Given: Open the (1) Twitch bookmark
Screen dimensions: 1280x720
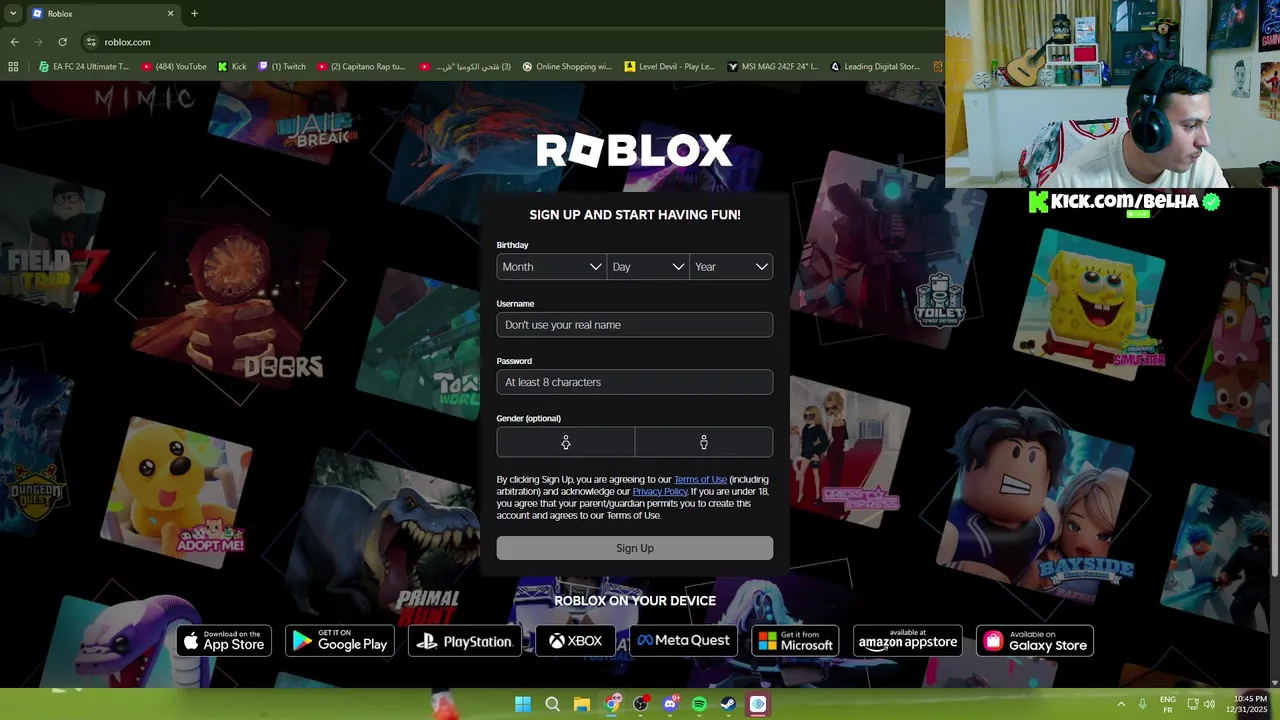Looking at the screenshot, I should click(282, 67).
